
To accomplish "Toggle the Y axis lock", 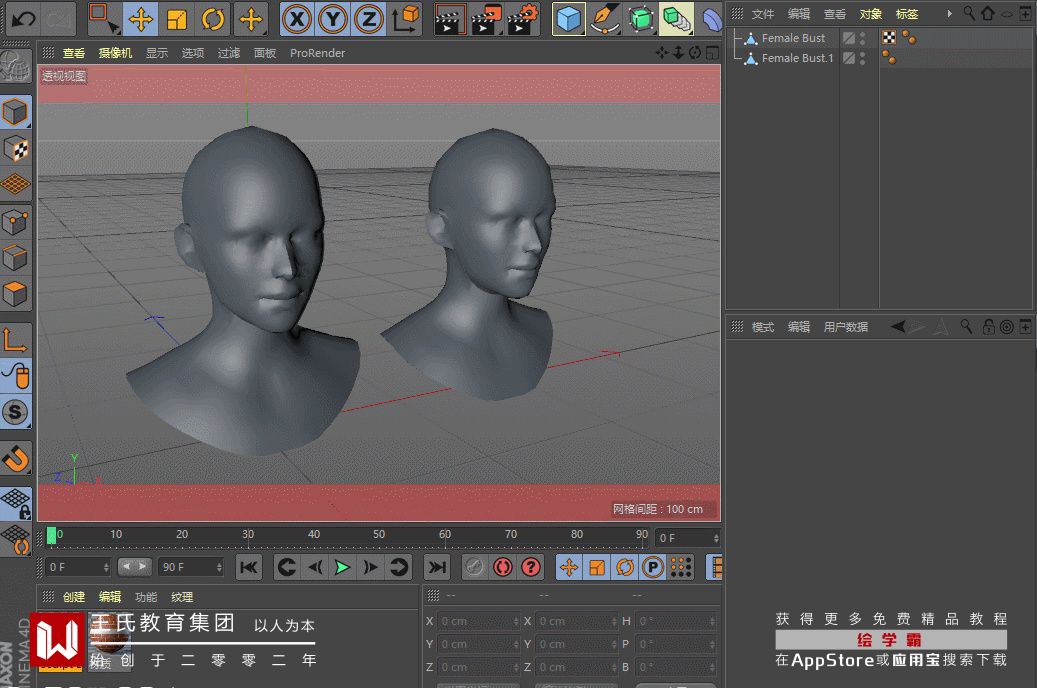I will [332, 19].
